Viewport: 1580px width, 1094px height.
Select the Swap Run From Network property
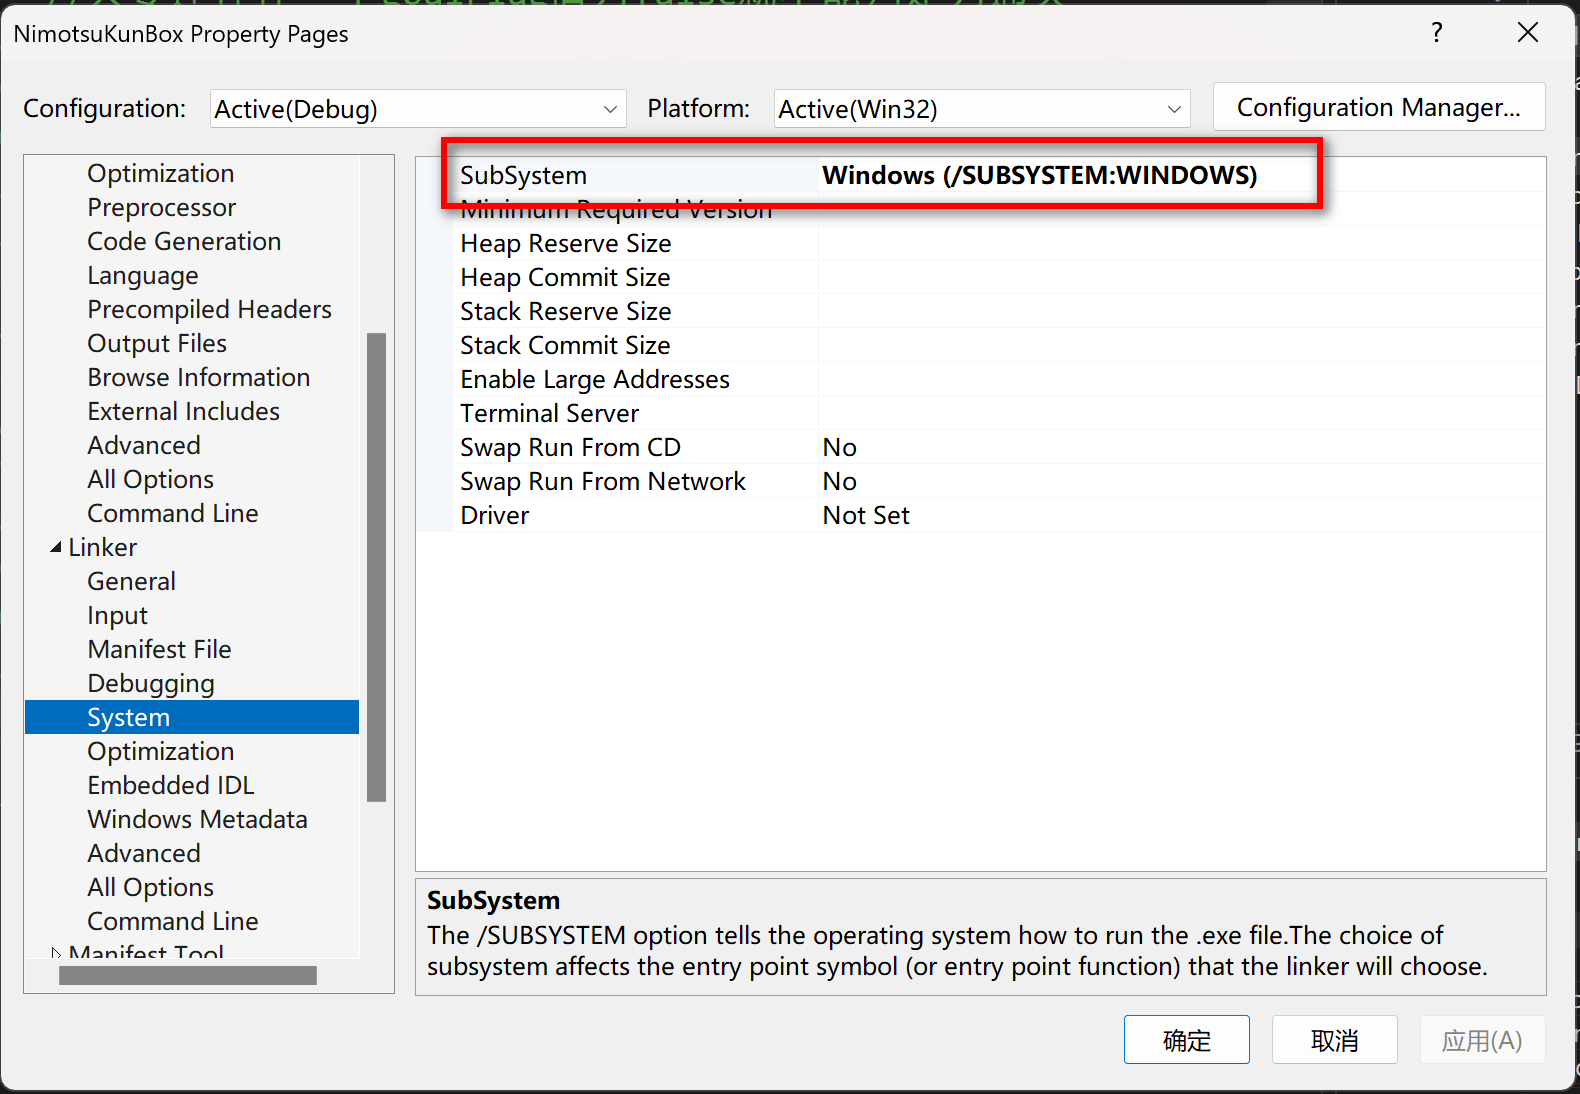603,481
